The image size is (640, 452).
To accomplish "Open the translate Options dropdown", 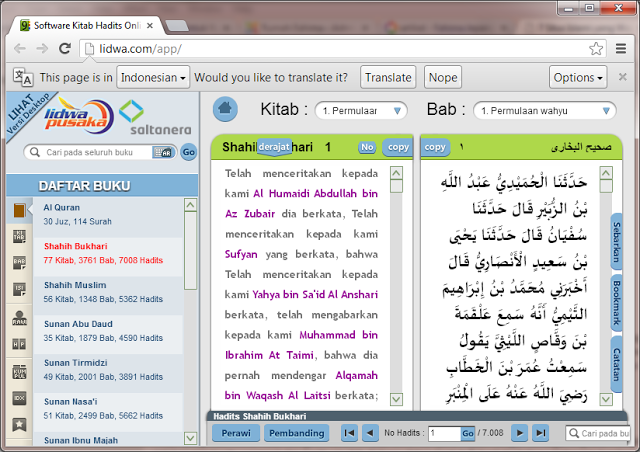I will pos(578,77).
